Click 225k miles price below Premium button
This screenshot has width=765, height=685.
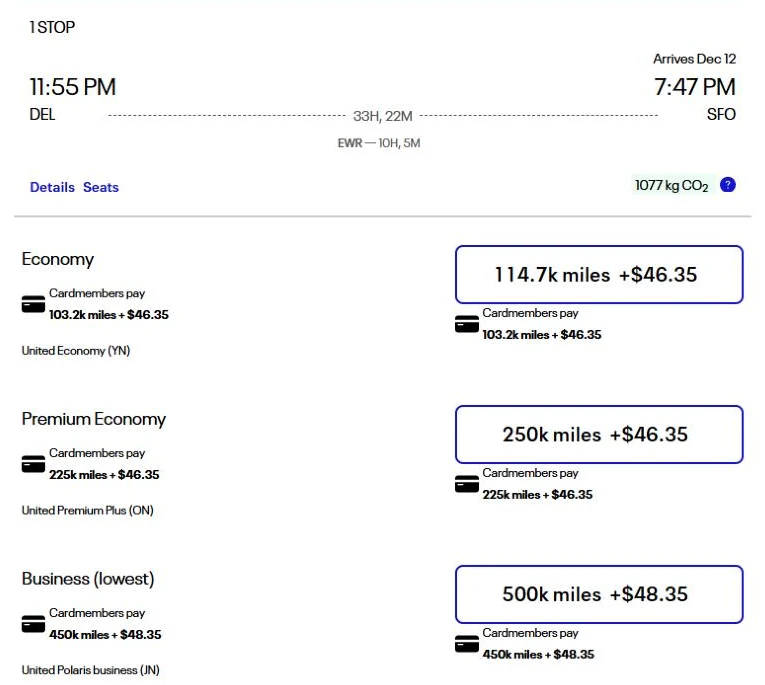(537, 495)
